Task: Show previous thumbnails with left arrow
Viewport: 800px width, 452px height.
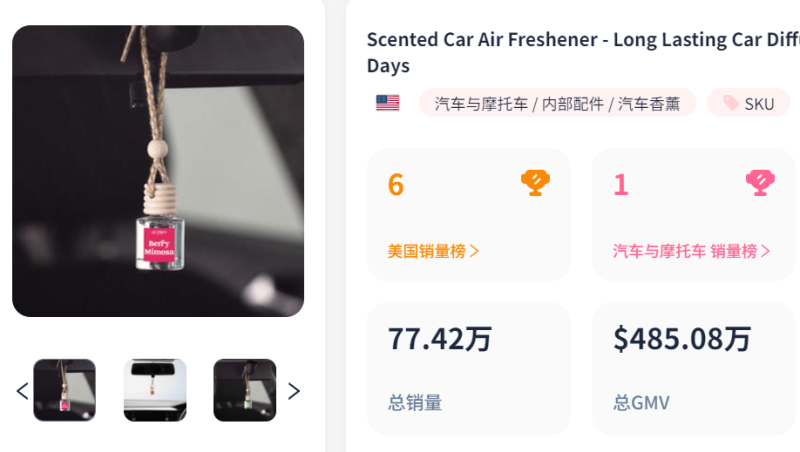Action: (22, 390)
